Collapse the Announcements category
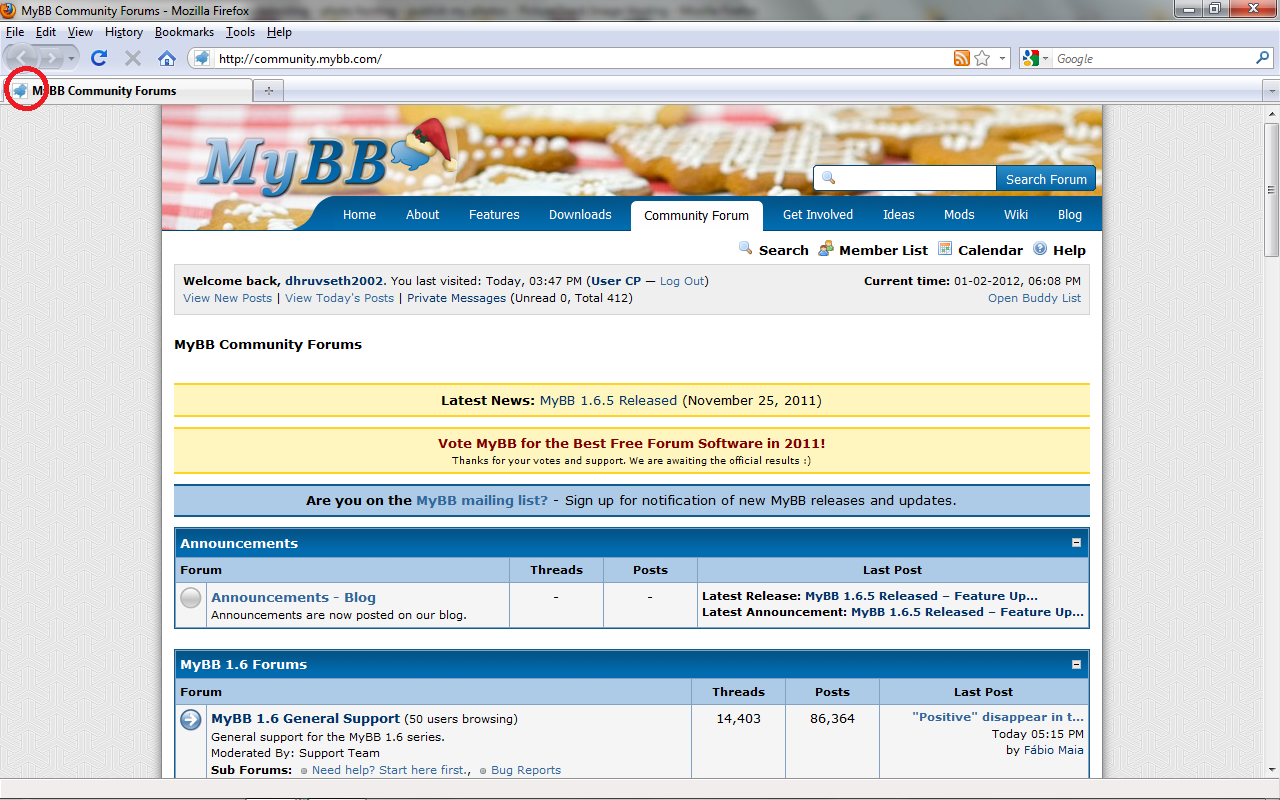 (1077, 543)
